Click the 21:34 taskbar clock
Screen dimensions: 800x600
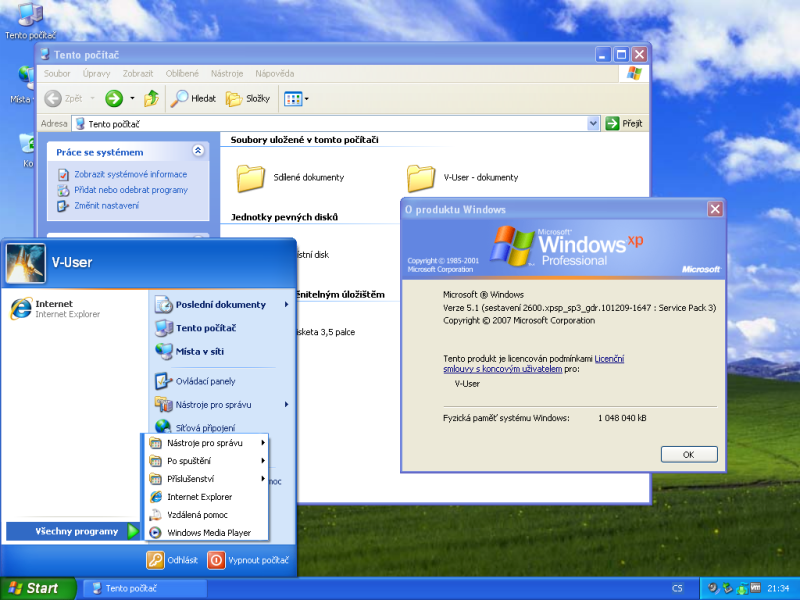[x=778, y=588]
